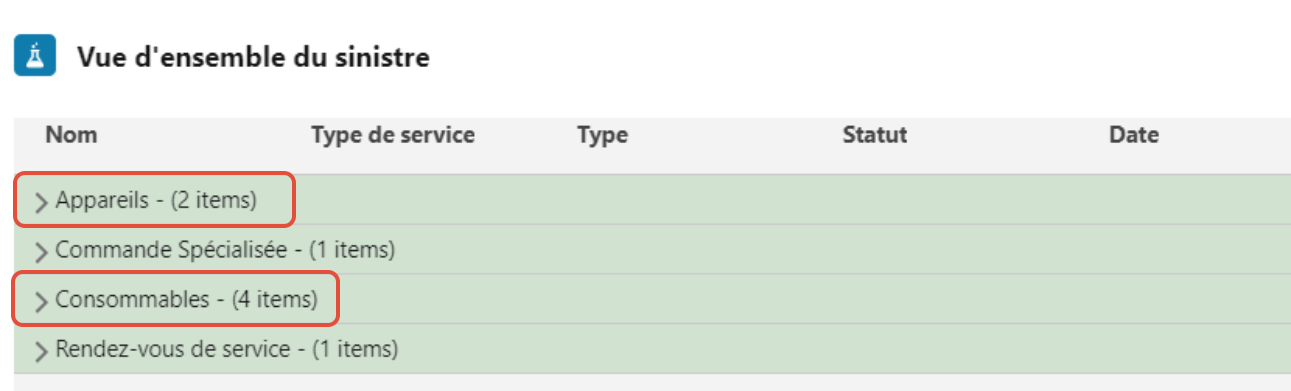Sort by the Nom column header
The height and width of the screenshot is (391, 1291).
(x=71, y=135)
